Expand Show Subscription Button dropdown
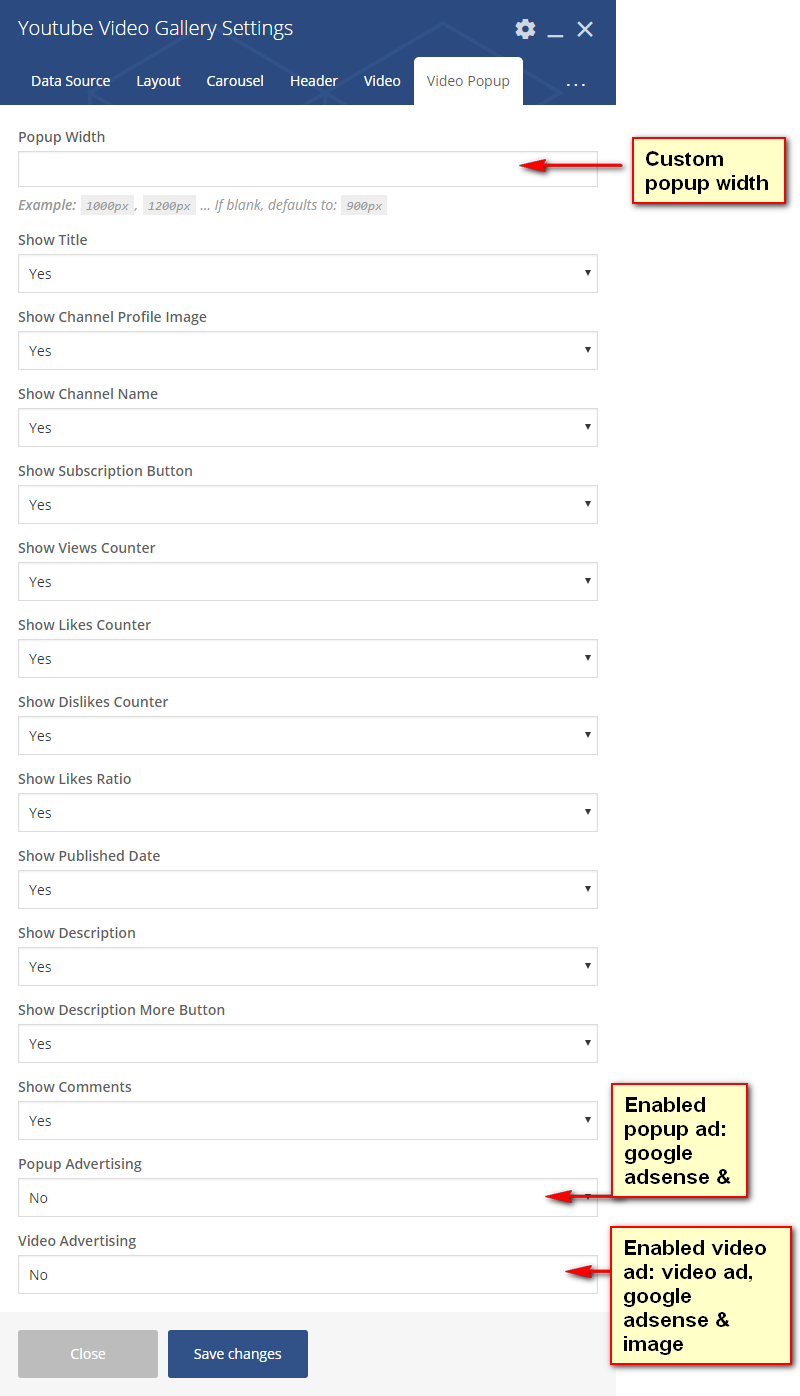 307,505
